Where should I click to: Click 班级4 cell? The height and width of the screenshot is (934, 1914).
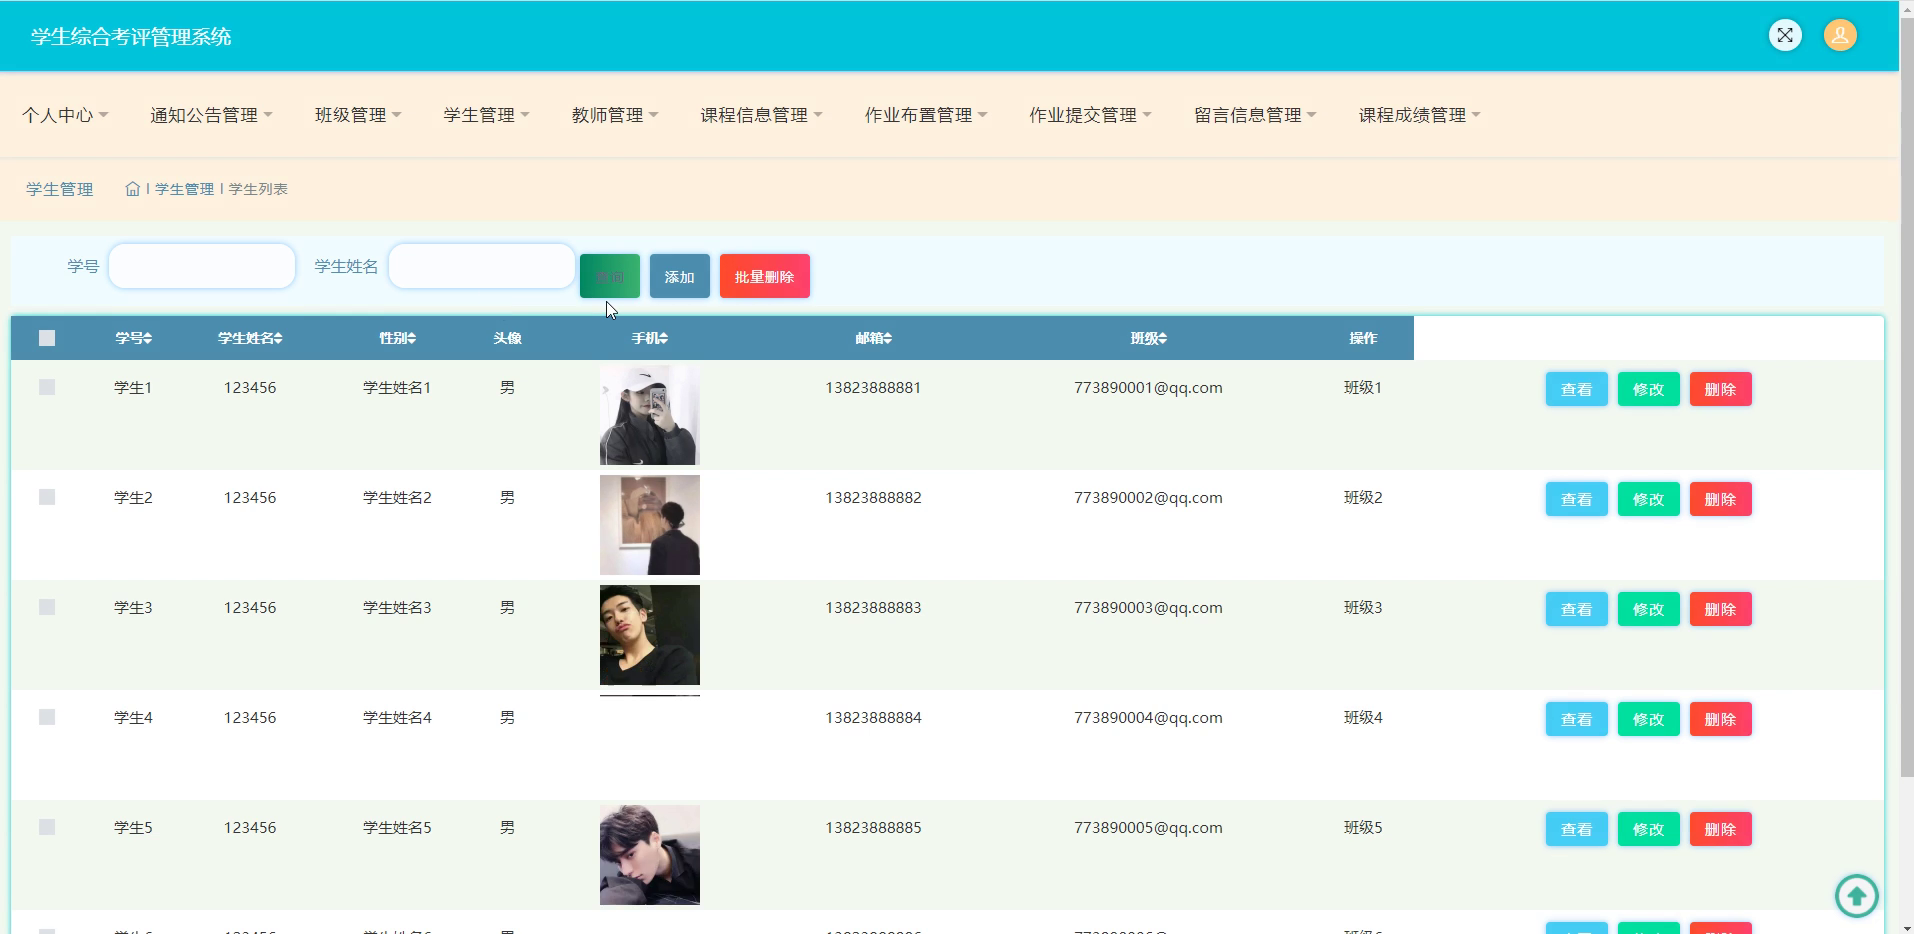pos(1363,718)
